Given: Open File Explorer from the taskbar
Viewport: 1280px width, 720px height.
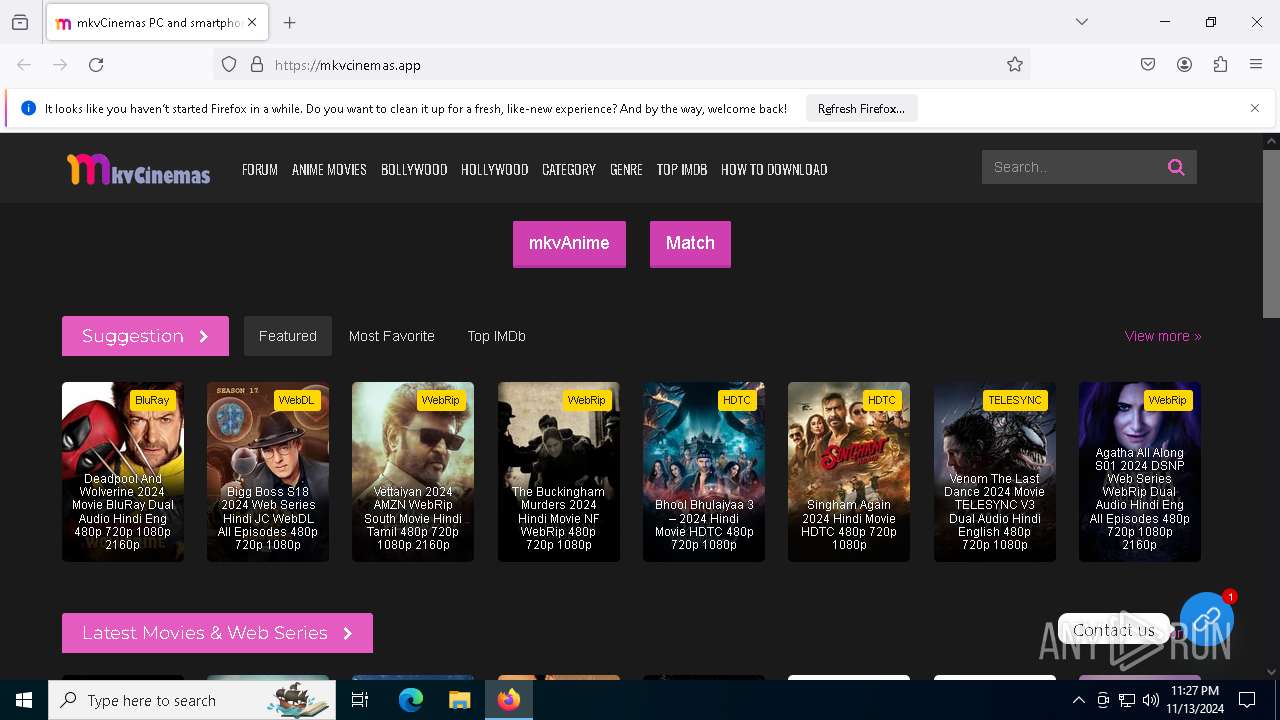Looking at the screenshot, I should 459,700.
